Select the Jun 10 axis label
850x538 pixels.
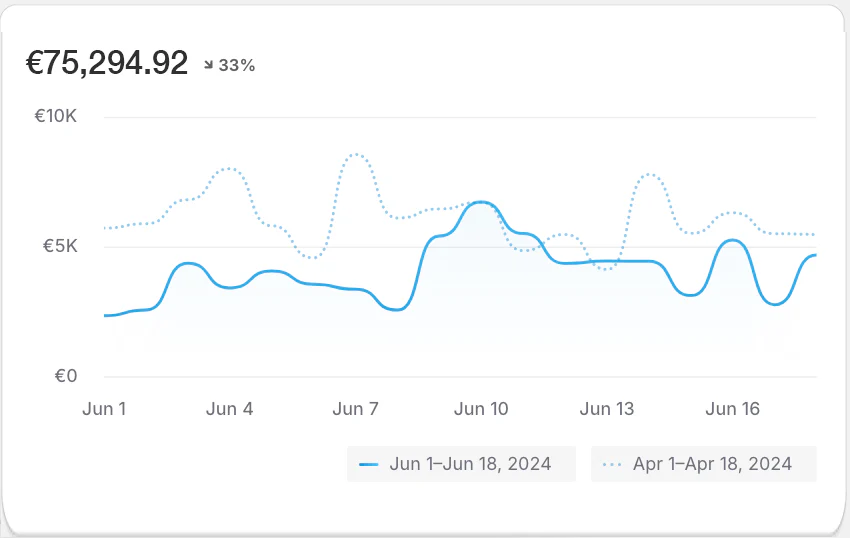point(481,409)
